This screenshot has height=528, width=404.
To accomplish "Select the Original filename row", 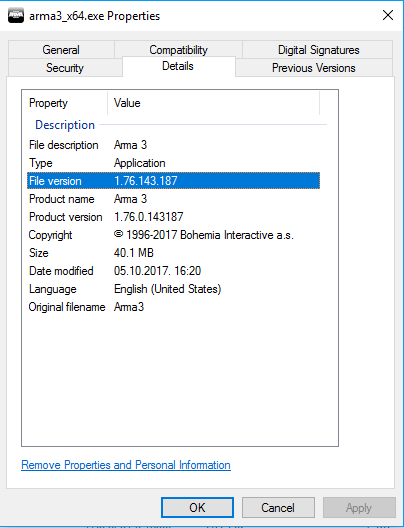I will point(173,307).
